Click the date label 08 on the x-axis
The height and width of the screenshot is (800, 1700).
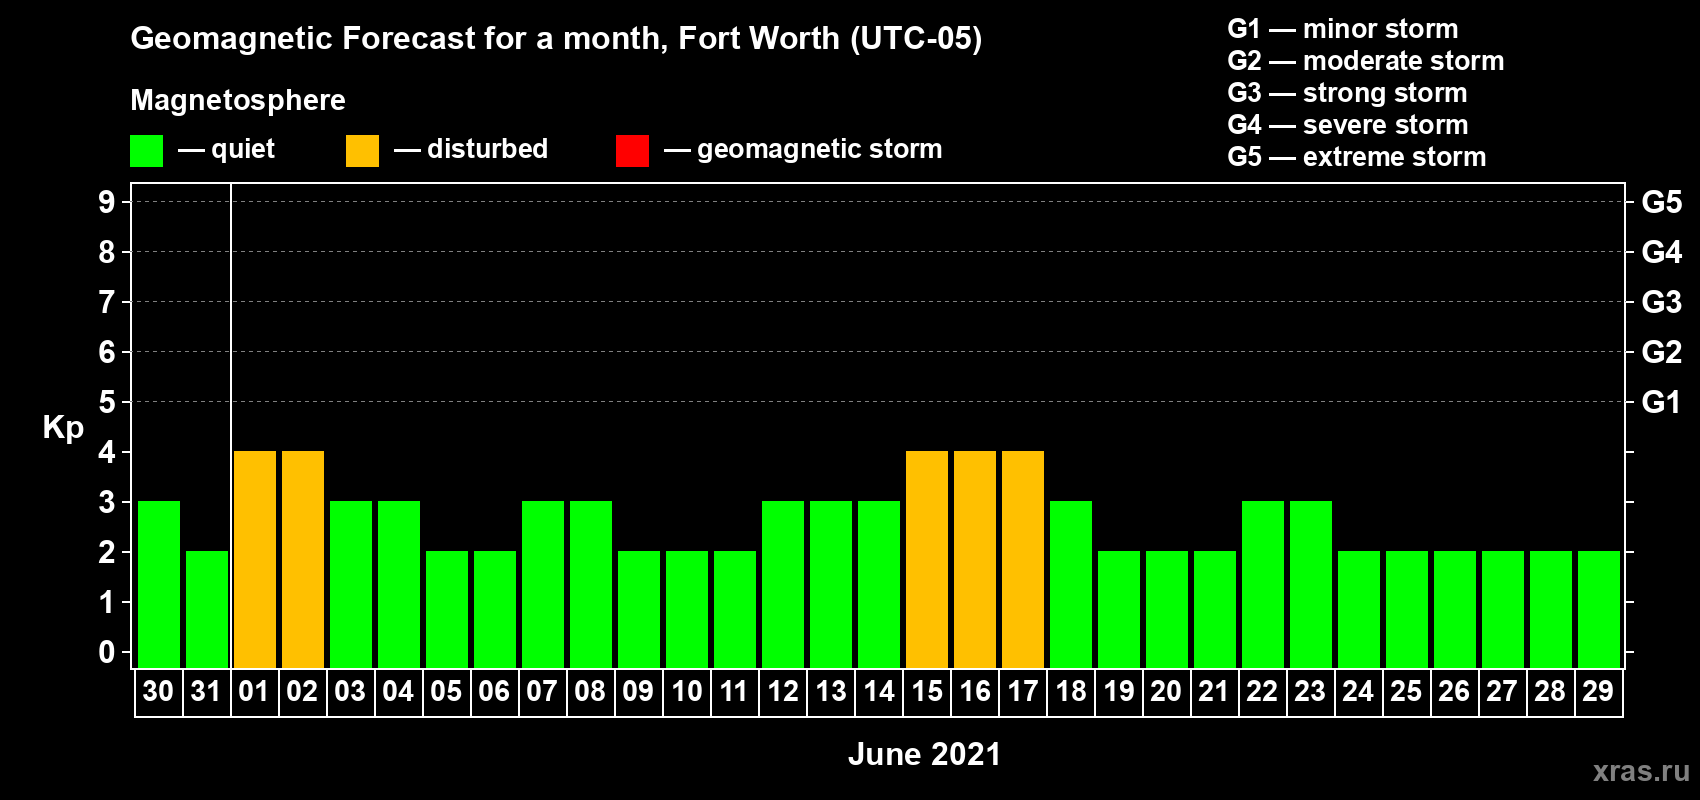[x=590, y=692]
